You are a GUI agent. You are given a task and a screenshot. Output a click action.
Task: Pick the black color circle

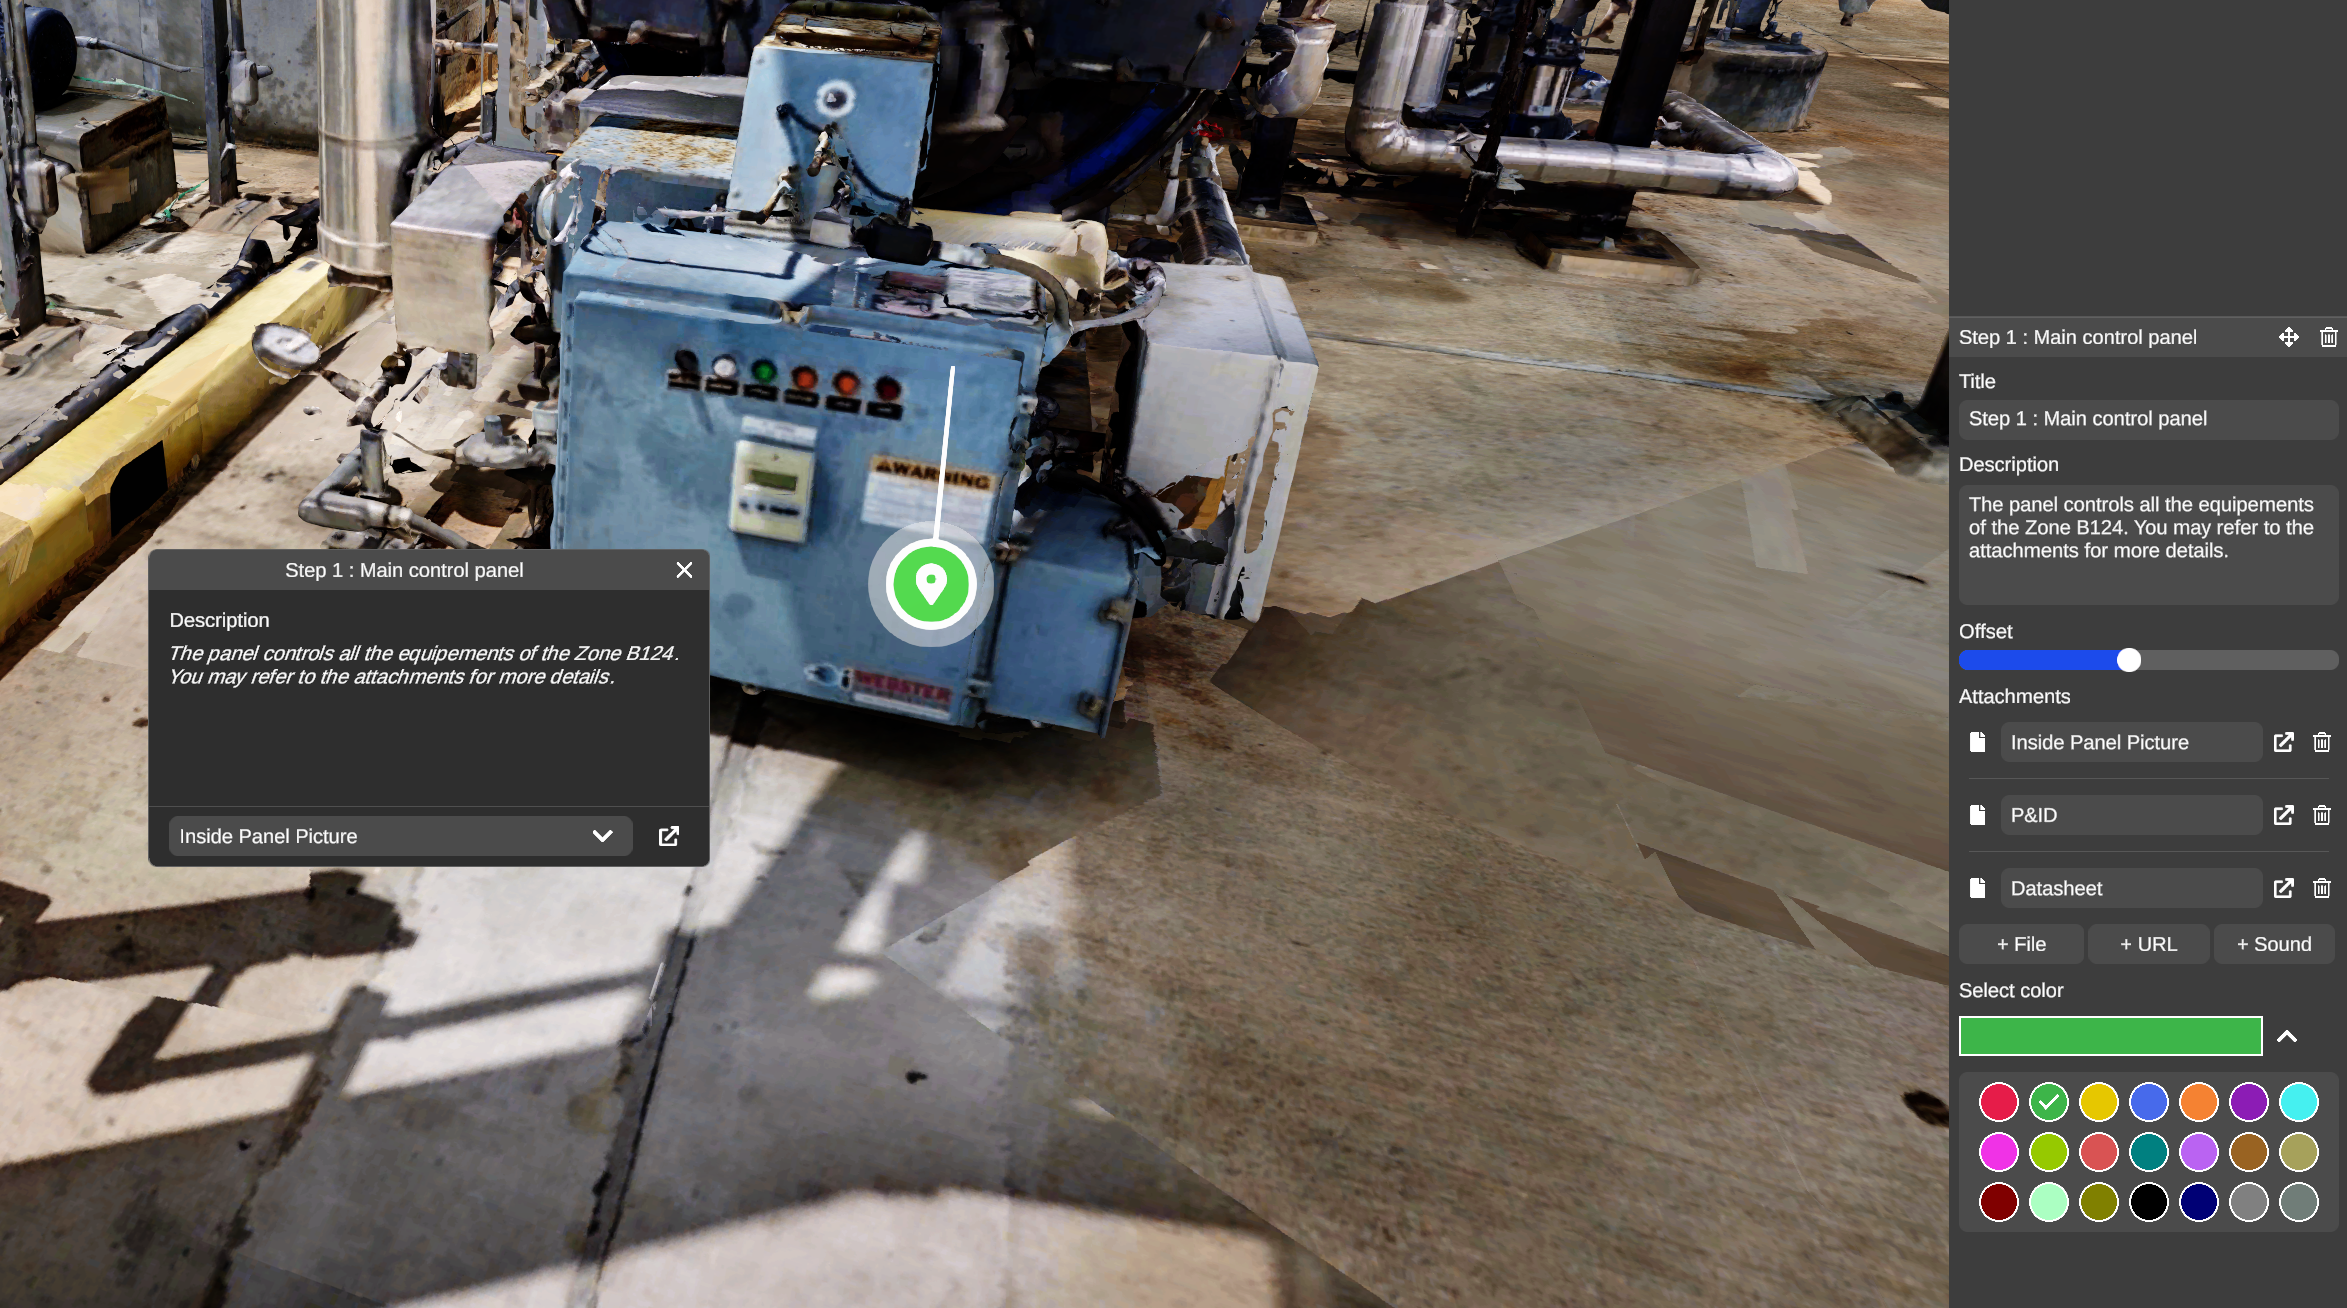pos(2148,1202)
